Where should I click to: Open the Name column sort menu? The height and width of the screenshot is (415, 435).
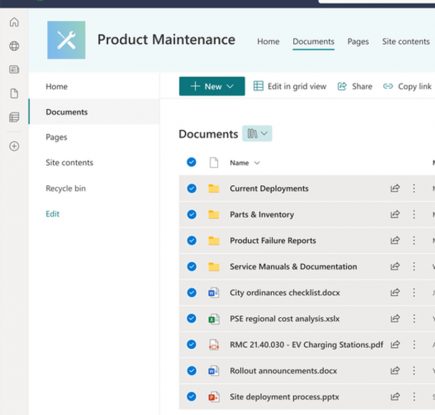pyautogui.click(x=244, y=163)
